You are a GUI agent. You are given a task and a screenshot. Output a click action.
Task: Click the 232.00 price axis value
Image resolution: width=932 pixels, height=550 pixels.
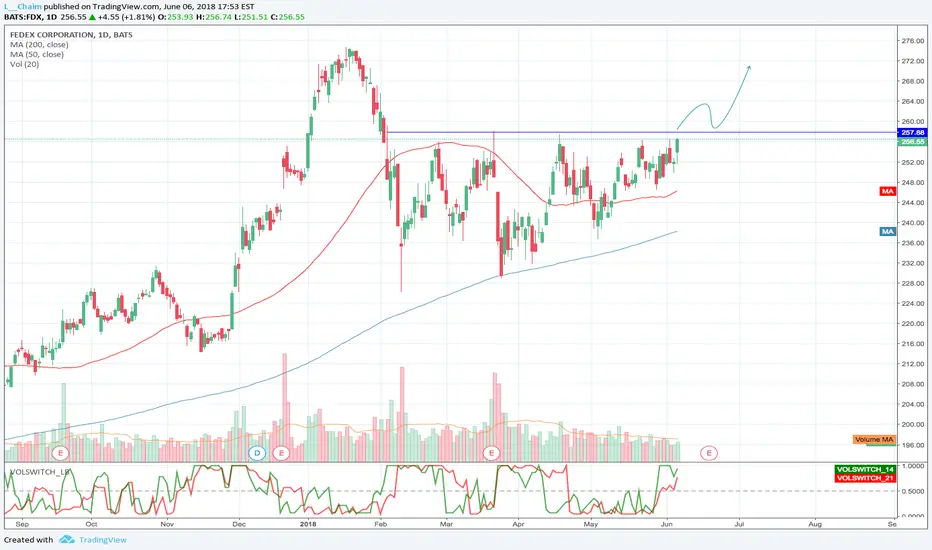(912, 263)
